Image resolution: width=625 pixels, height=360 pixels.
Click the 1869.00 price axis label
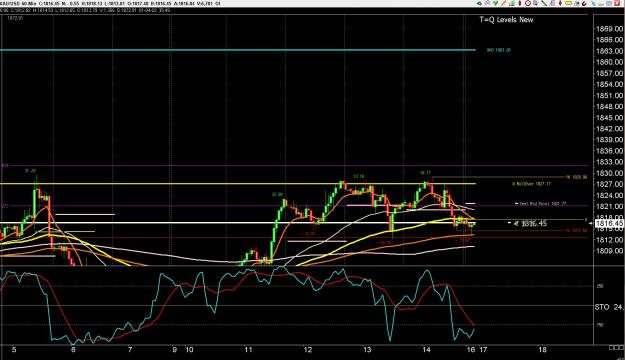click(x=609, y=29)
